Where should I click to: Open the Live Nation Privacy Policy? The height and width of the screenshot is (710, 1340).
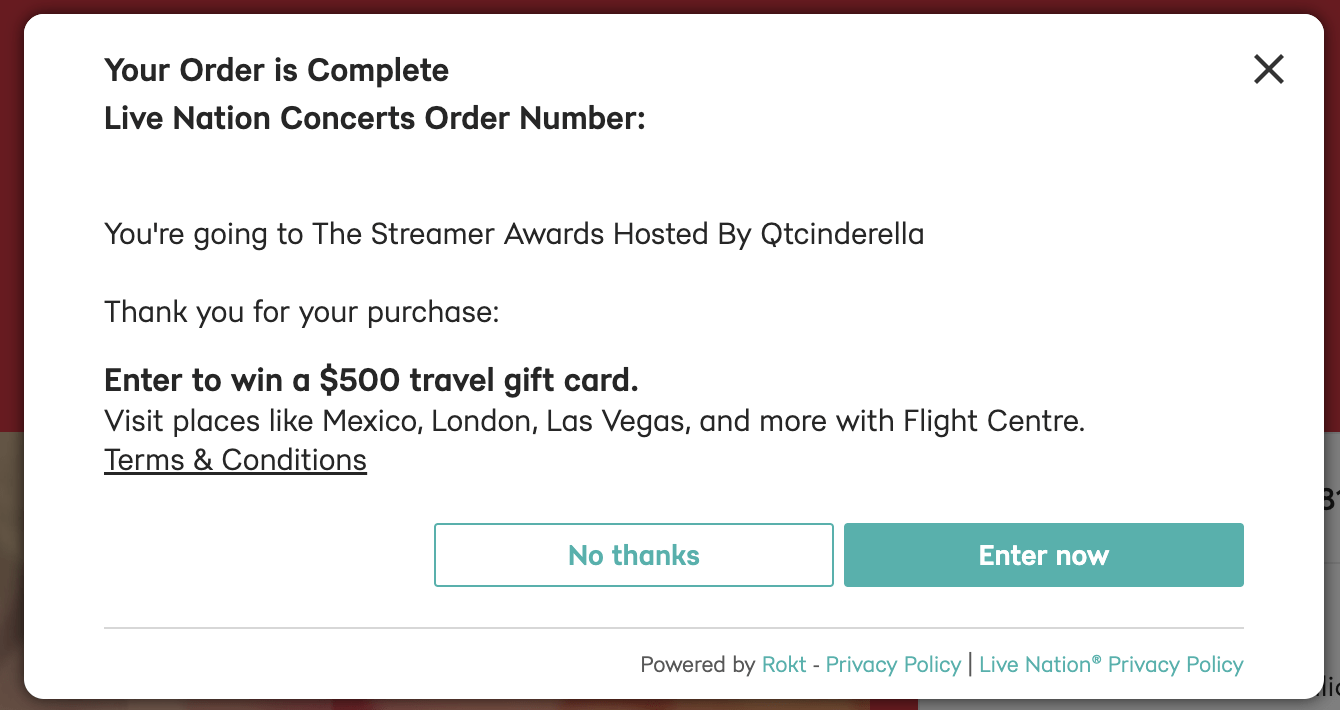[x=1111, y=664]
